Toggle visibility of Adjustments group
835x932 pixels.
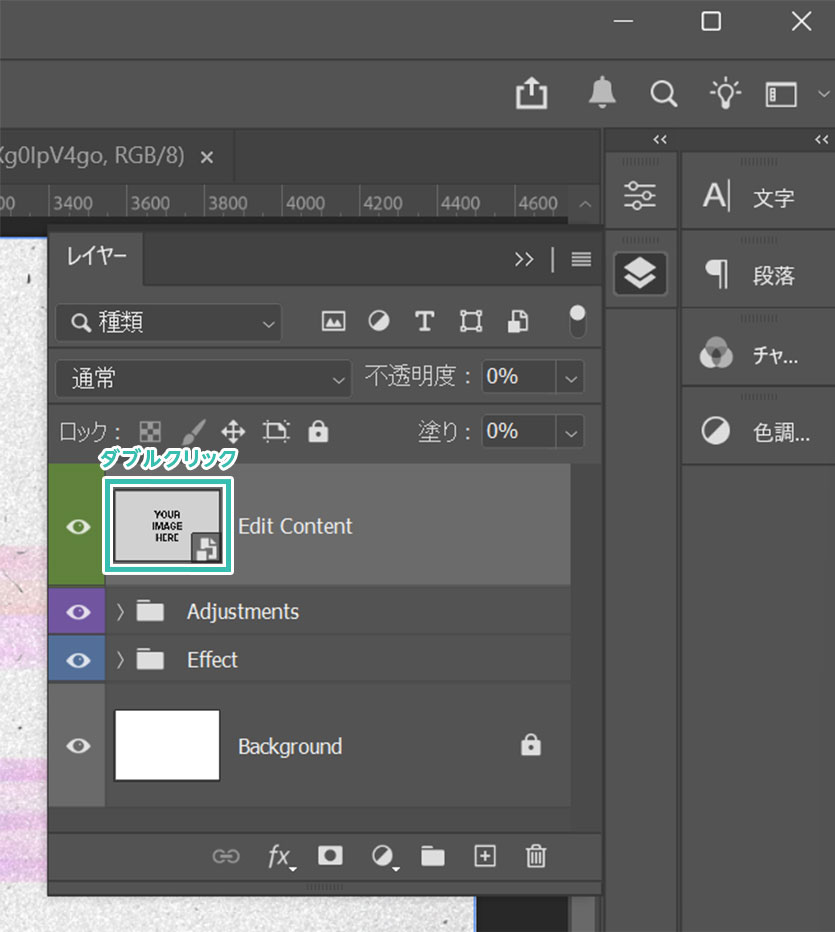pos(78,611)
